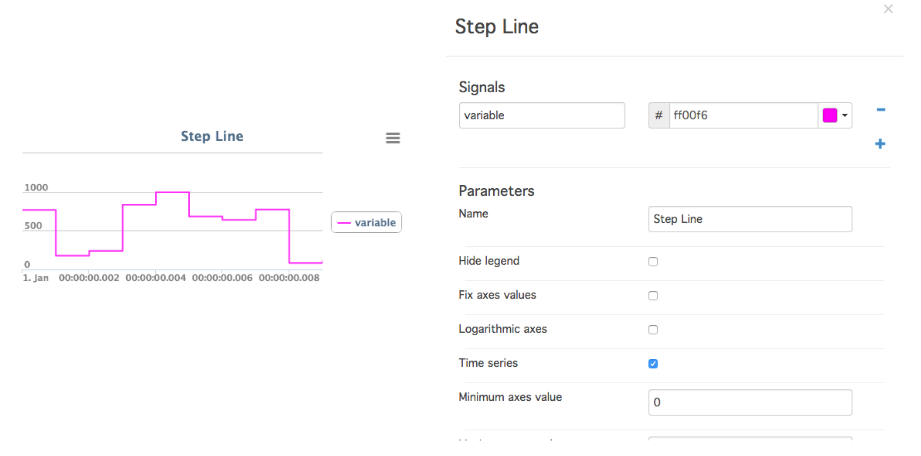Click the Signals section heading
Viewport: 921px width, 456px height.
[x=482, y=88]
